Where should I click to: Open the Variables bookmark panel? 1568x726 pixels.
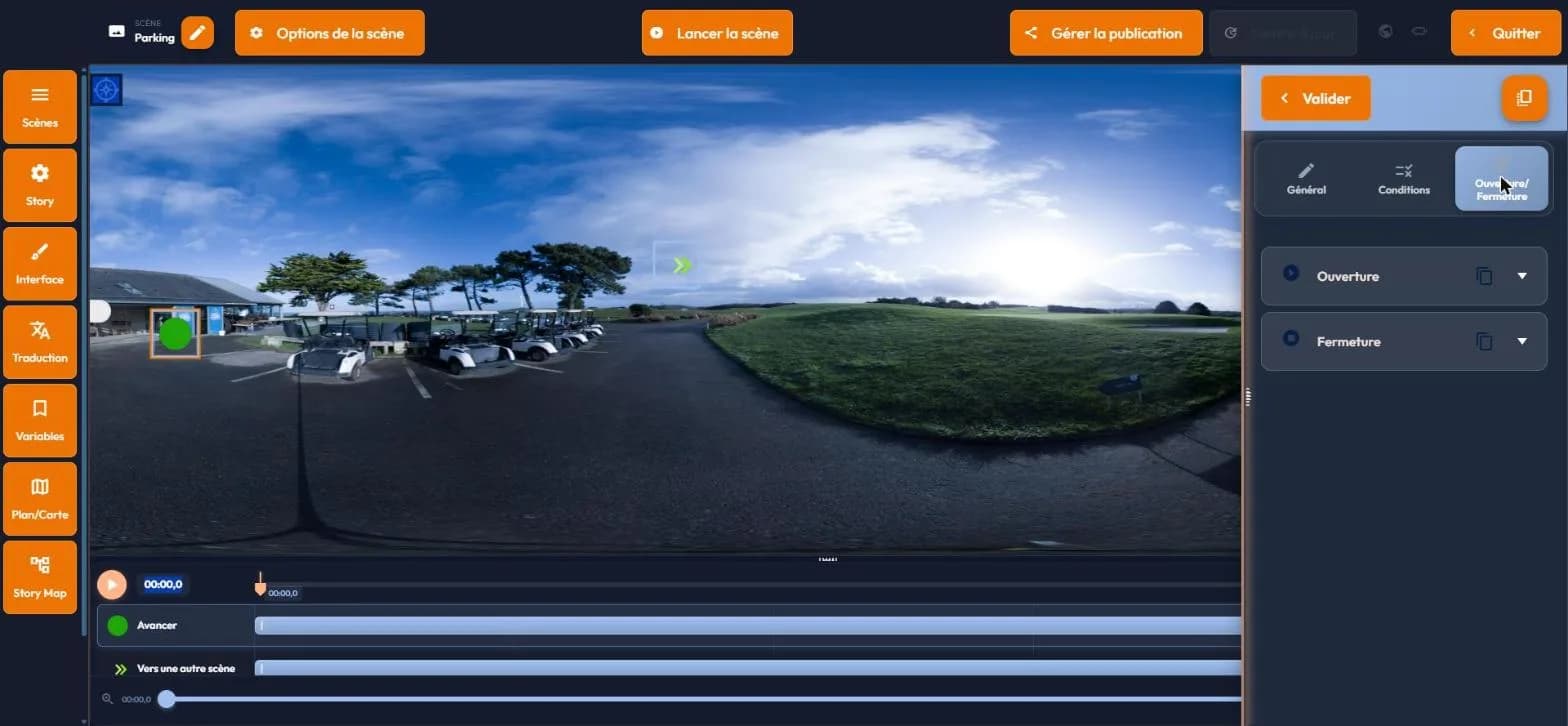point(40,420)
